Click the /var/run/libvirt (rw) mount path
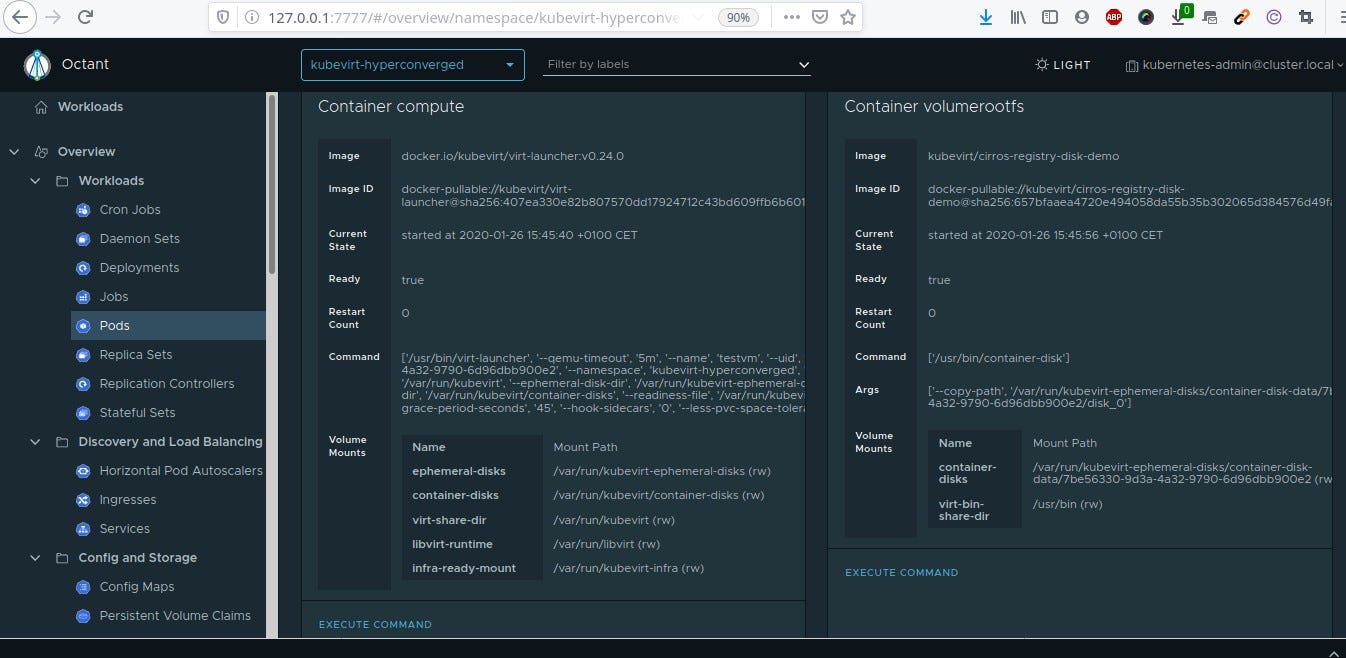The width and height of the screenshot is (1346, 658). click(x=606, y=544)
